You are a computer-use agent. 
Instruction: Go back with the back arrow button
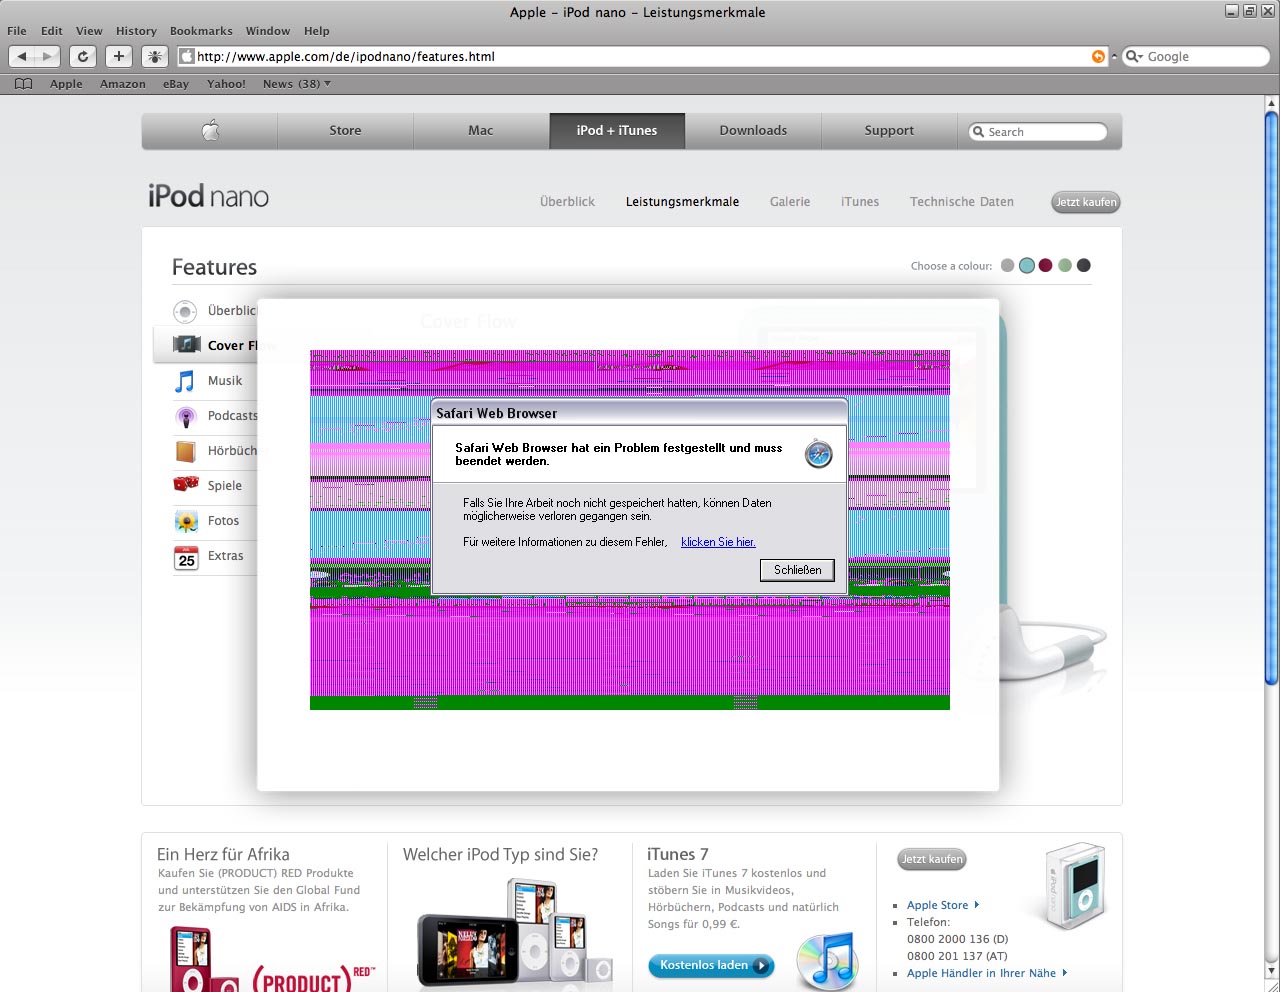(x=24, y=56)
